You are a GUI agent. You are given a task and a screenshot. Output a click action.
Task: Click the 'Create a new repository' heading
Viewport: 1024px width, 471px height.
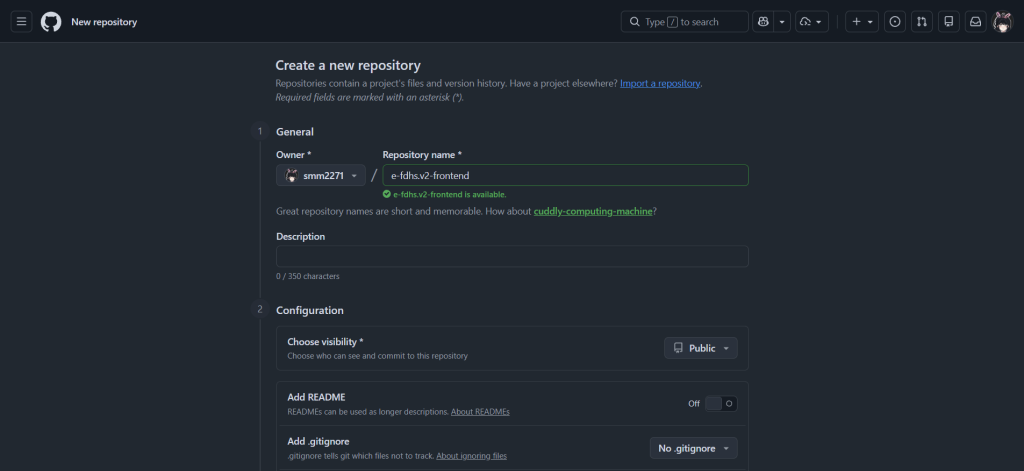[x=348, y=65]
